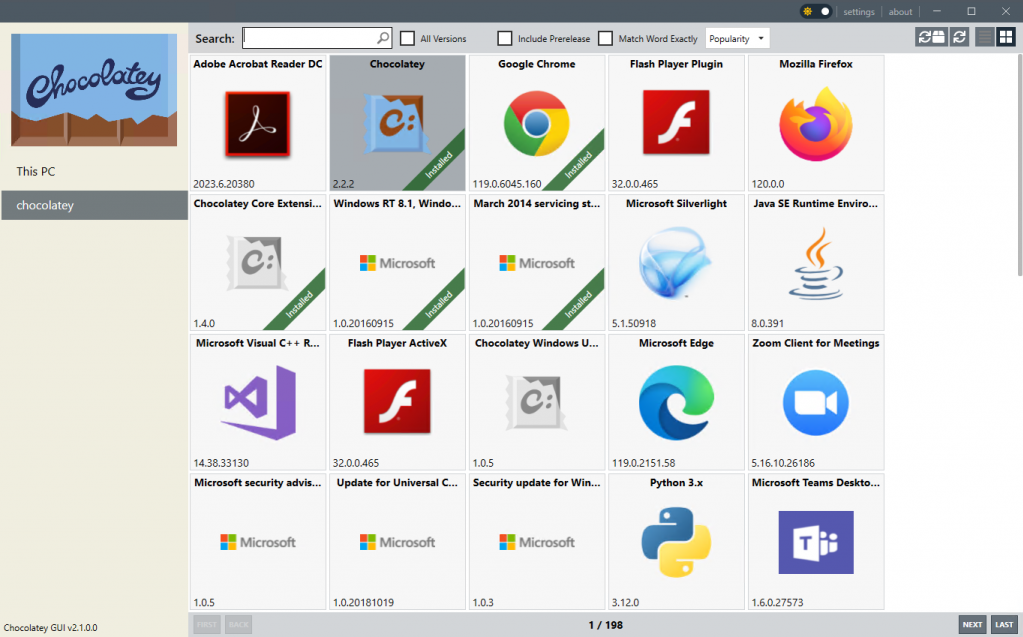Click refresh all sources icon
The width and height of the screenshot is (1023, 637).
click(931, 37)
